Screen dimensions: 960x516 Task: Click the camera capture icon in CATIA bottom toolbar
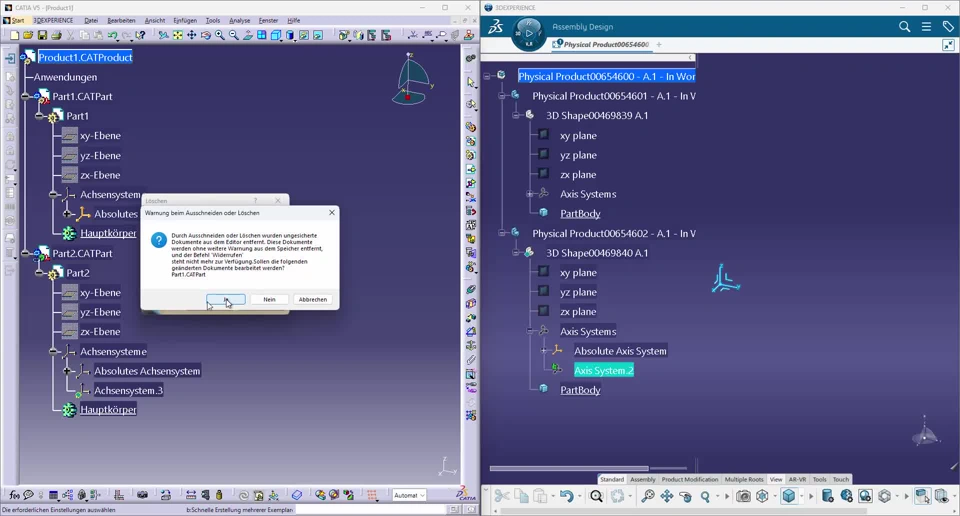click(x=143, y=495)
